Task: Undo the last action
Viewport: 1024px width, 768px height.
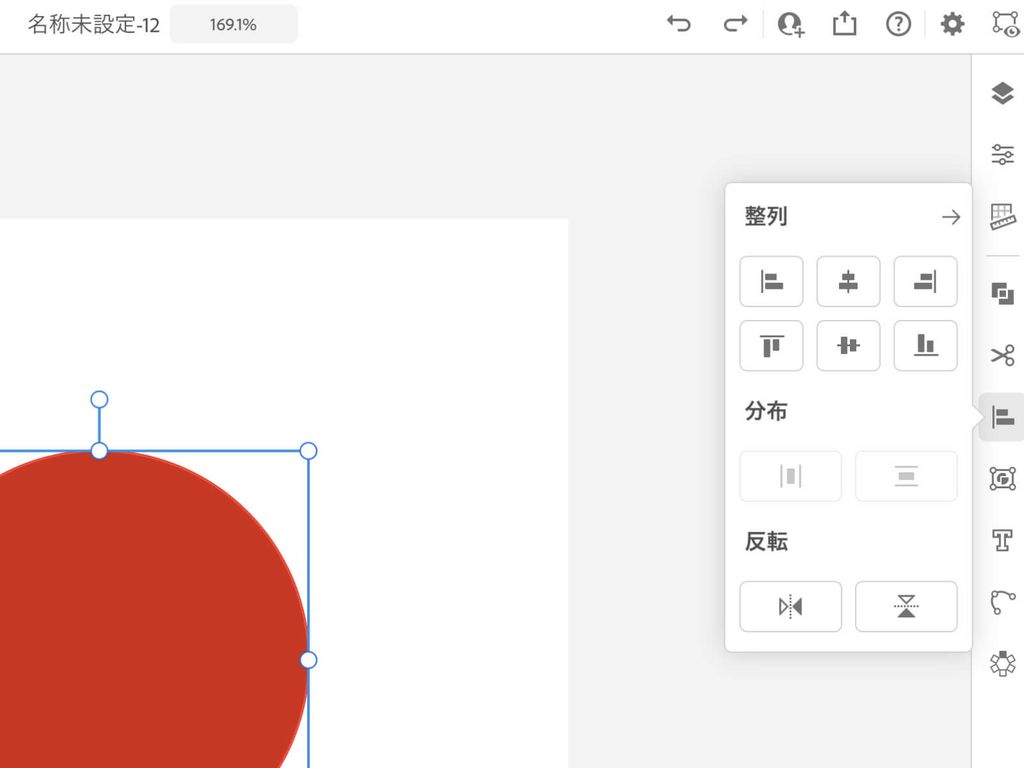Action: tap(679, 24)
